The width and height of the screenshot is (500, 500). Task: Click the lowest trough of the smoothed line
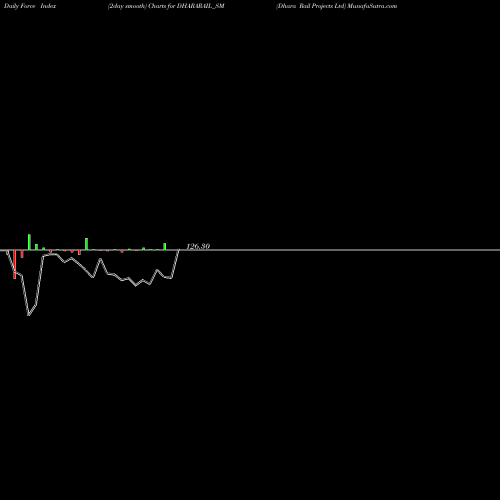point(29,315)
